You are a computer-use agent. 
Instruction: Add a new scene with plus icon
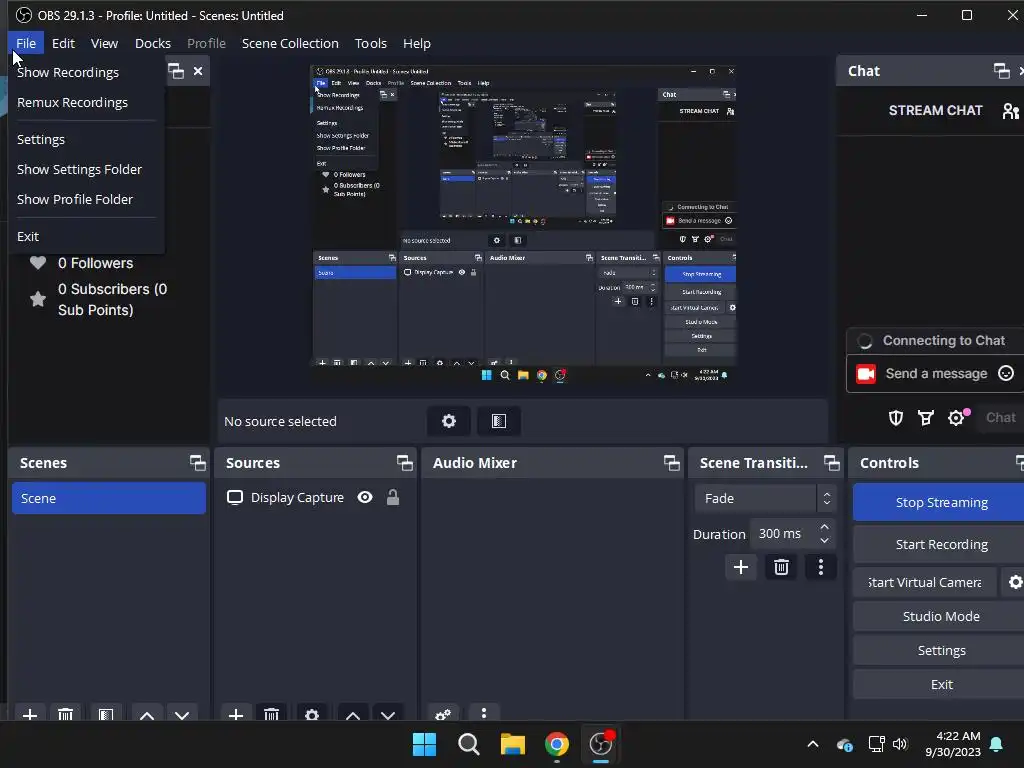tap(29, 715)
